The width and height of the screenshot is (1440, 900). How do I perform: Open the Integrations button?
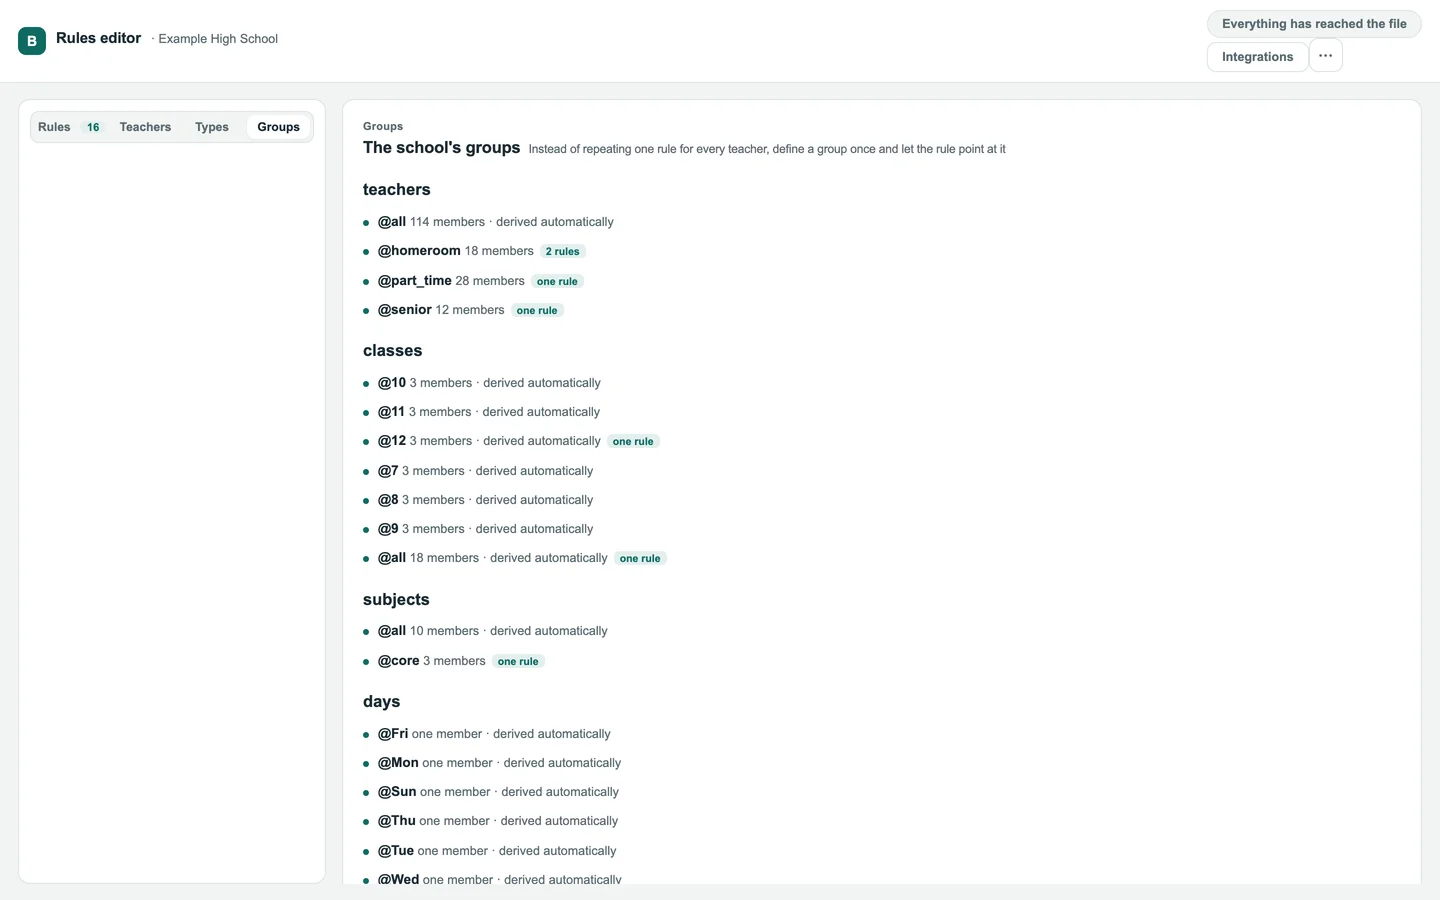(x=1257, y=57)
